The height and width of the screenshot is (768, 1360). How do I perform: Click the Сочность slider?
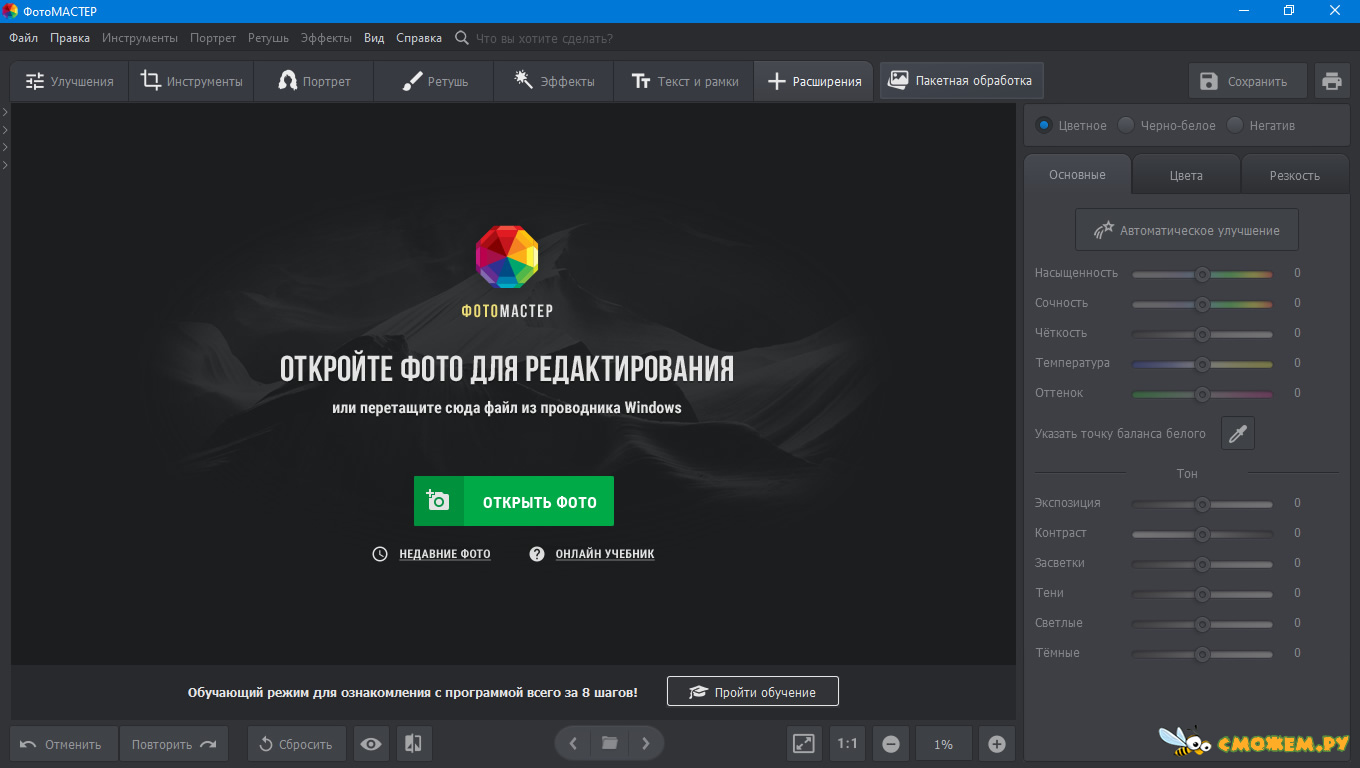pyautogui.click(x=1202, y=303)
